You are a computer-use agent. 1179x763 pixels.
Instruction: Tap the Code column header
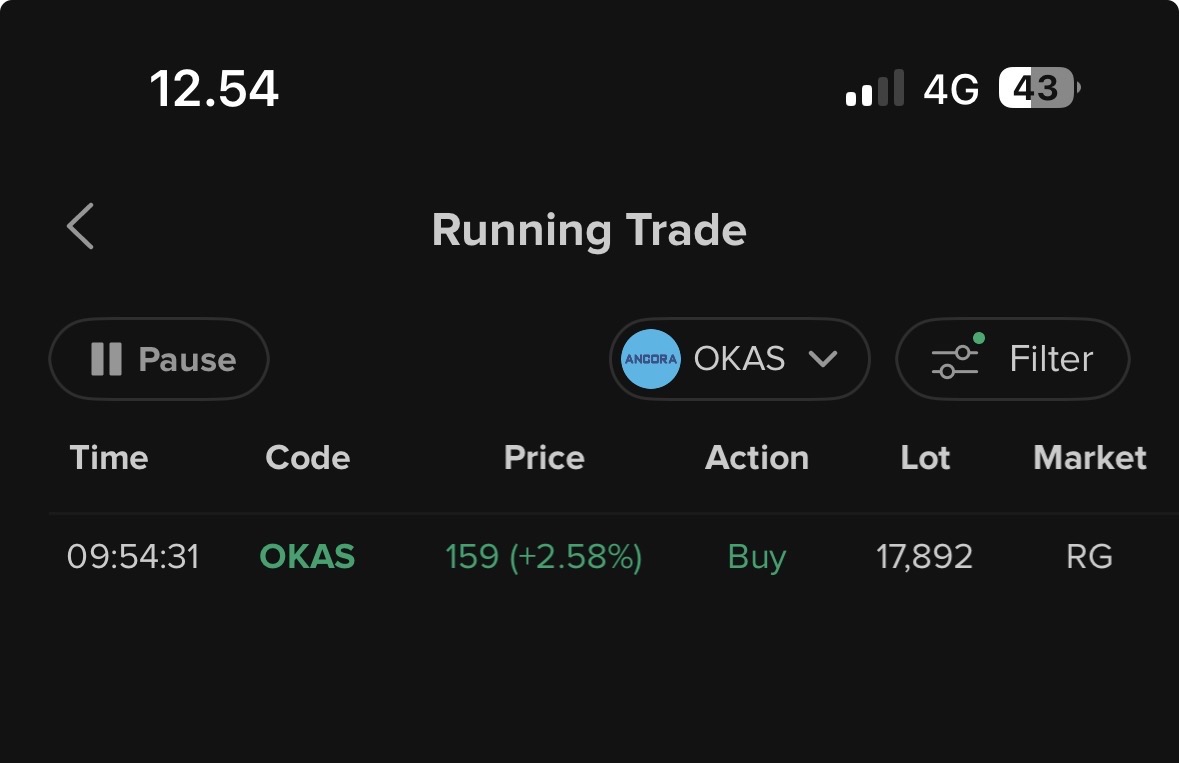tap(308, 458)
